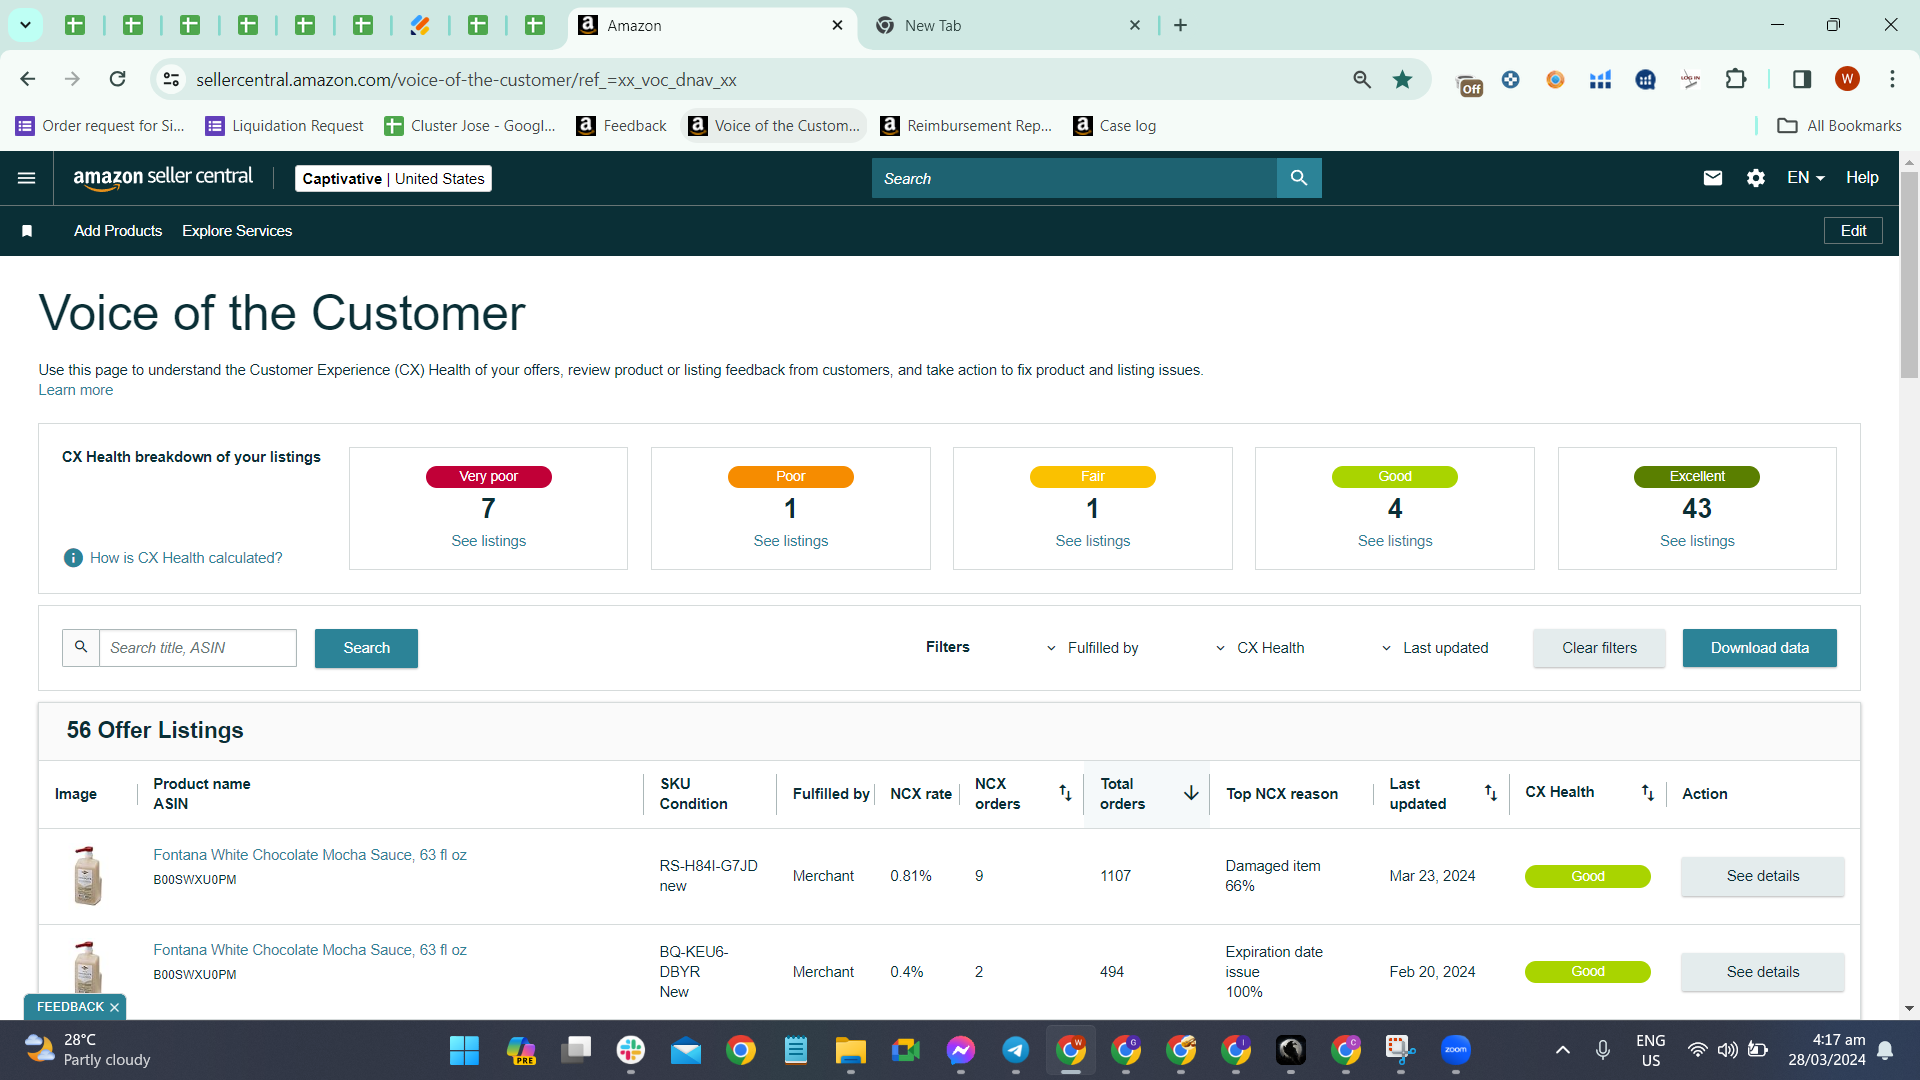Switch to the Amazon browser tab
1920x1080 pixels.
click(x=712, y=26)
